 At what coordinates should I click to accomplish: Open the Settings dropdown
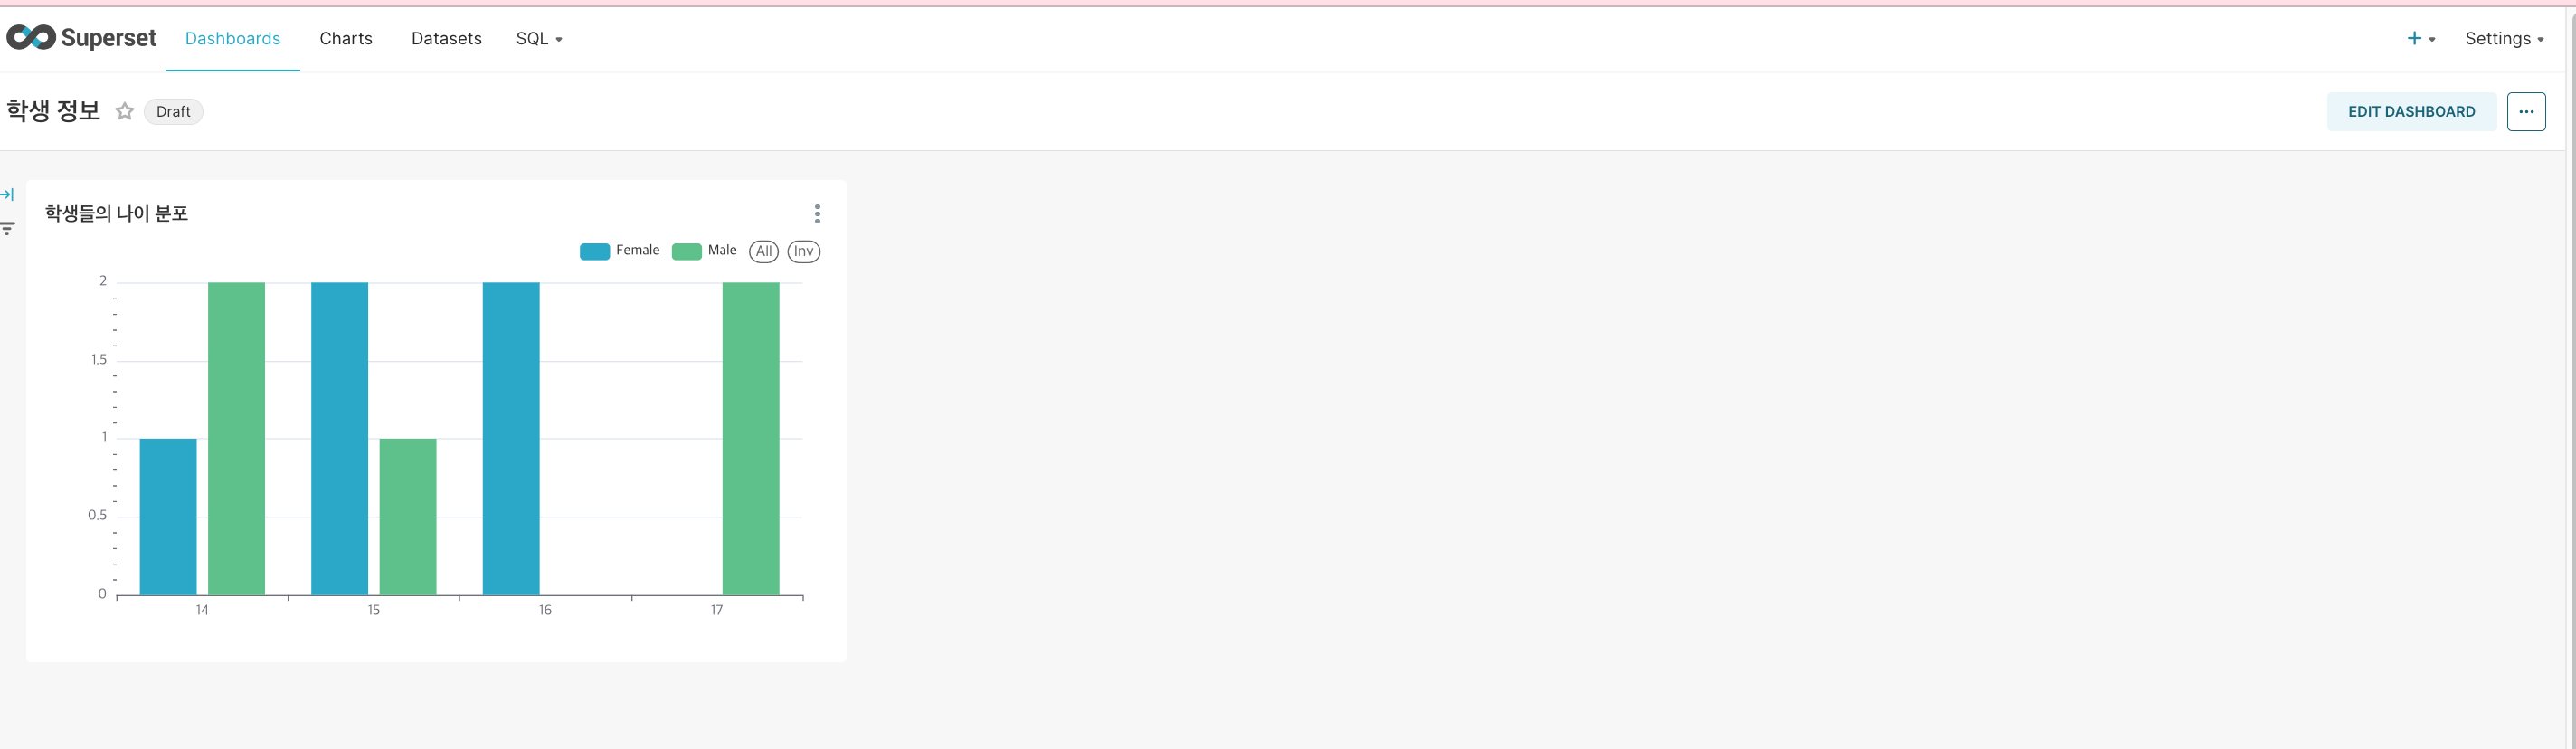[x=2504, y=38]
